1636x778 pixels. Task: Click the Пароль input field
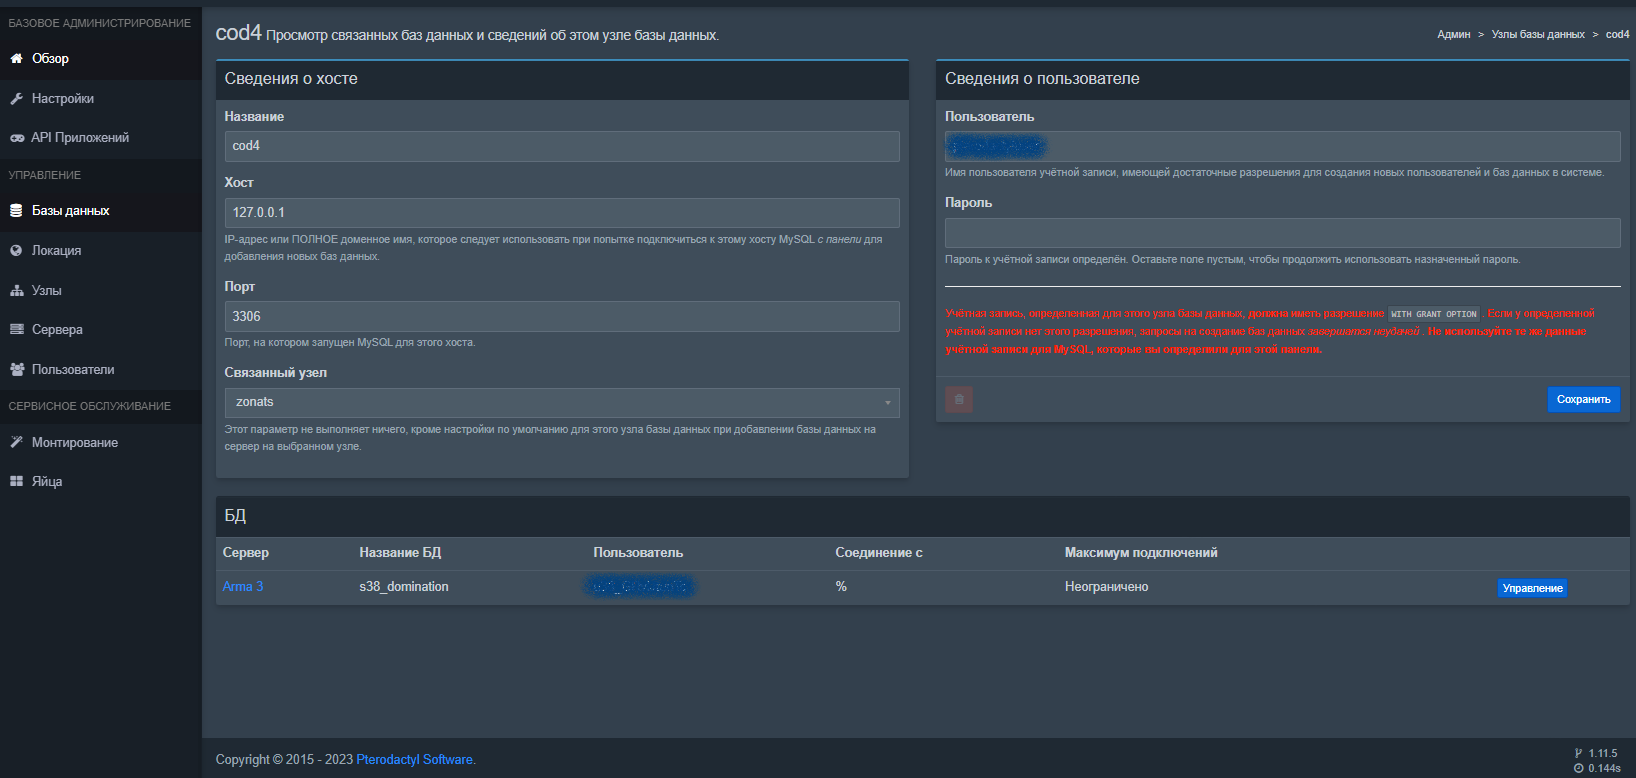click(1283, 233)
